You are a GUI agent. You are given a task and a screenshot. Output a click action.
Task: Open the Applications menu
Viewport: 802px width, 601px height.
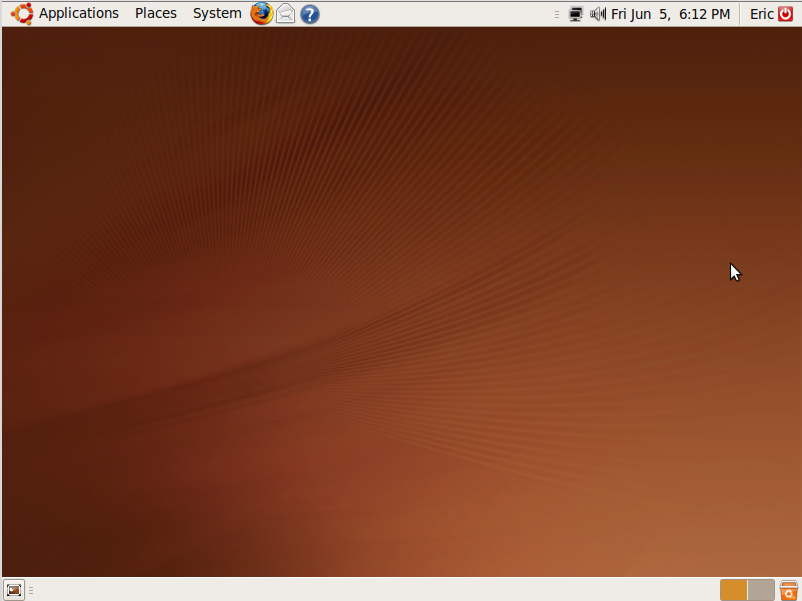tap(78, 13)
